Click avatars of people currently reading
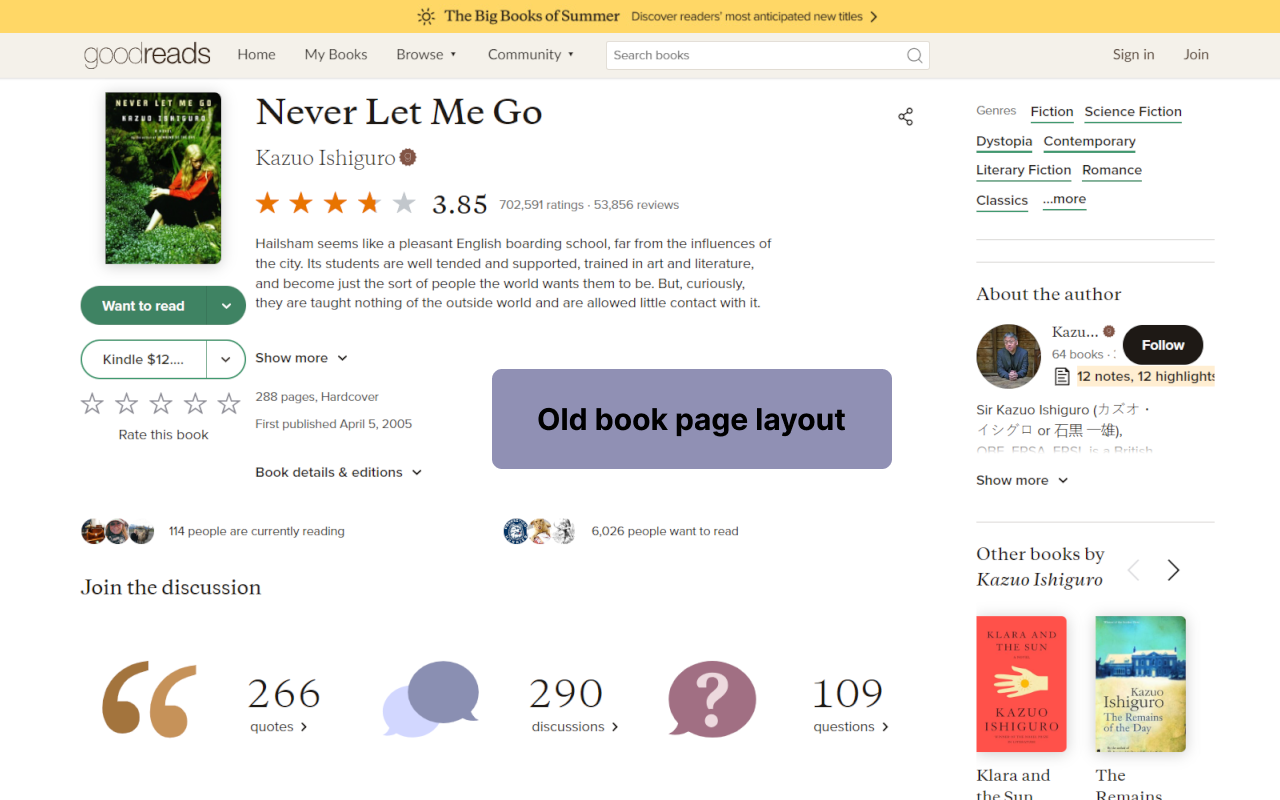 (x=118, y=531)
